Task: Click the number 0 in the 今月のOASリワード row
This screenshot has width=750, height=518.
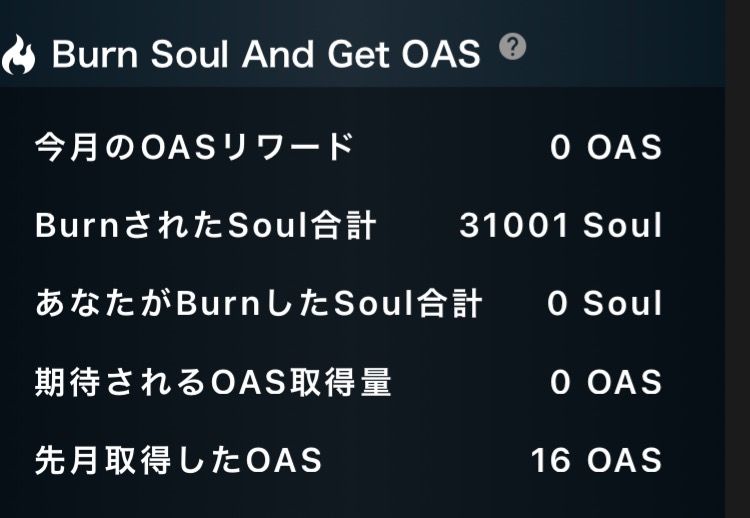Action: pyautogui.click(x=560, y=148)
